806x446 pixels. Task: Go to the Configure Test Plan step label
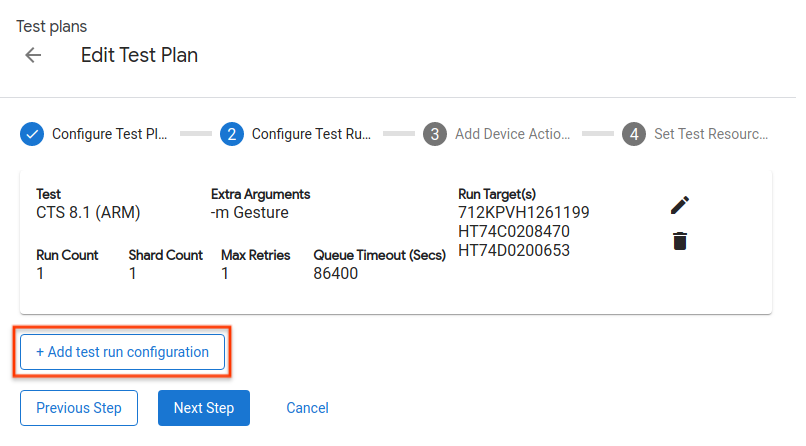tap(109, 134)
